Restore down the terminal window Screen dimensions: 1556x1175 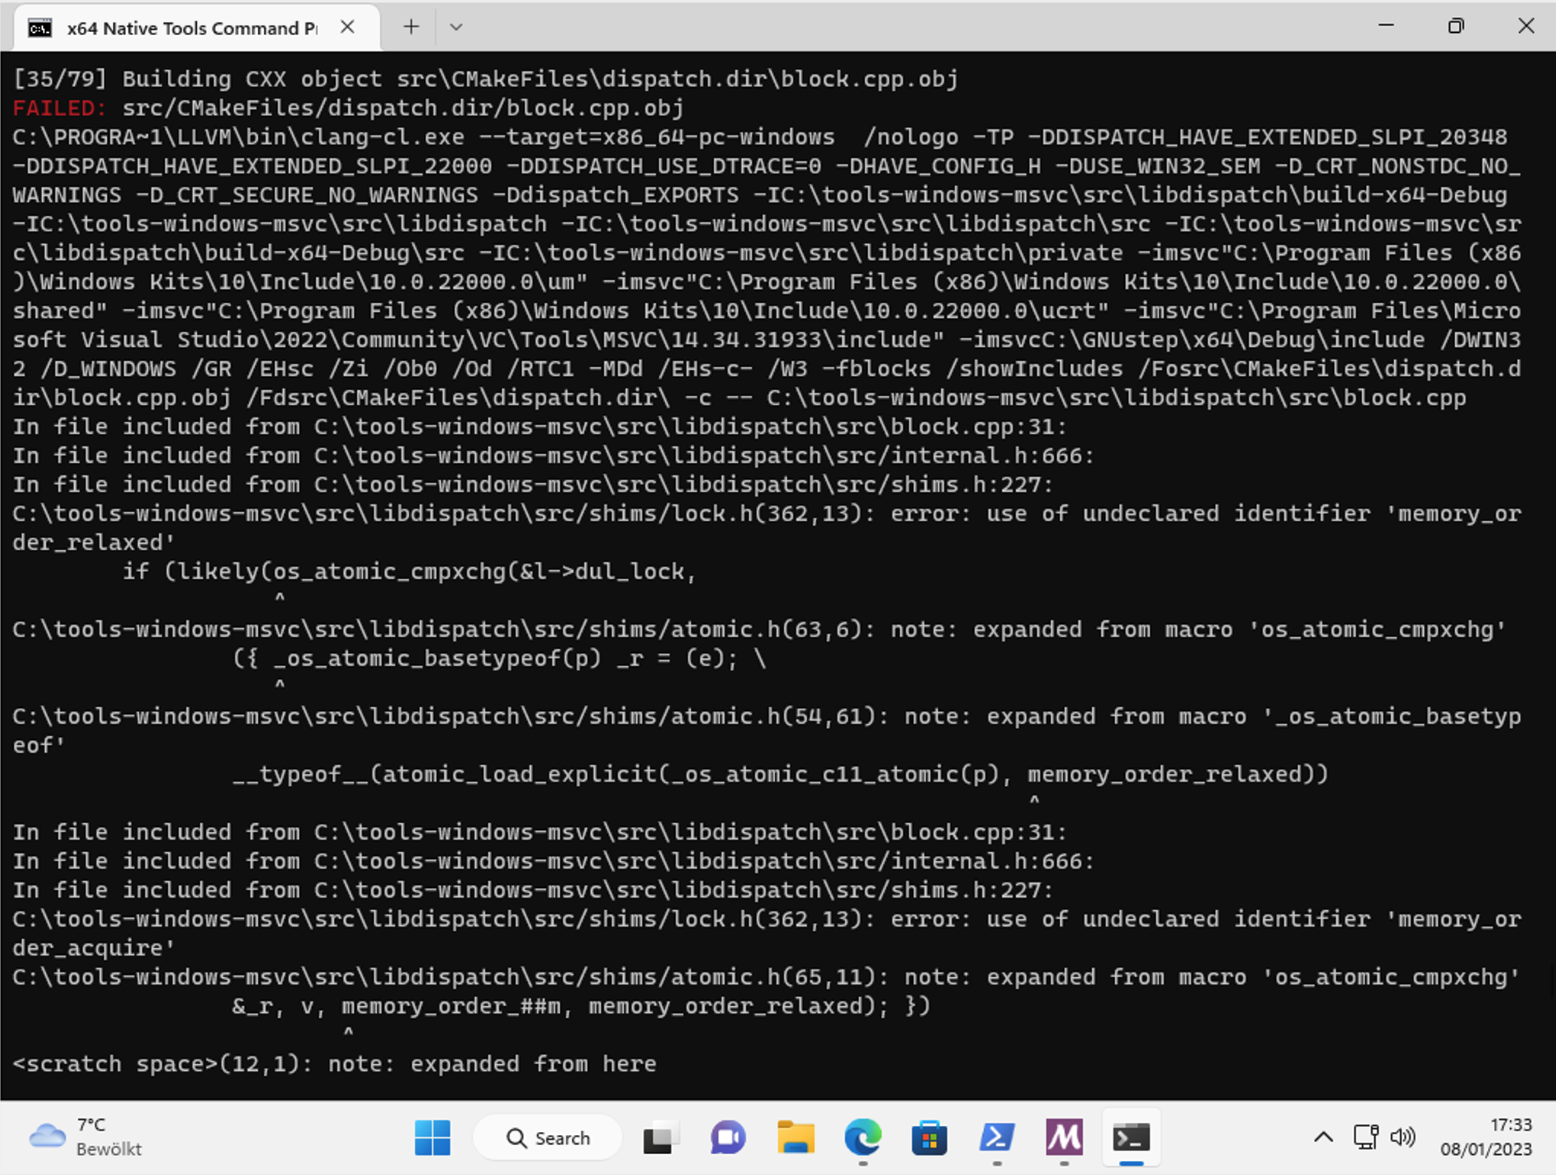pyautogui.click(x=1456, y=26)
